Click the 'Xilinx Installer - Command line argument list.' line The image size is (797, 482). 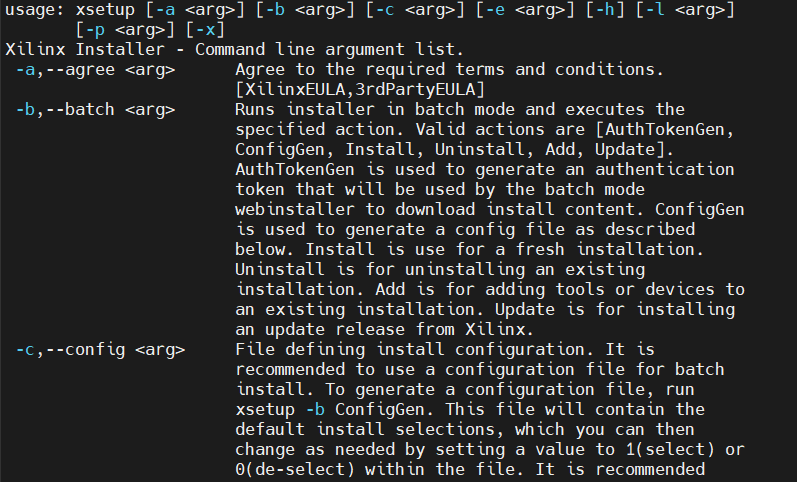click(234, 49)
